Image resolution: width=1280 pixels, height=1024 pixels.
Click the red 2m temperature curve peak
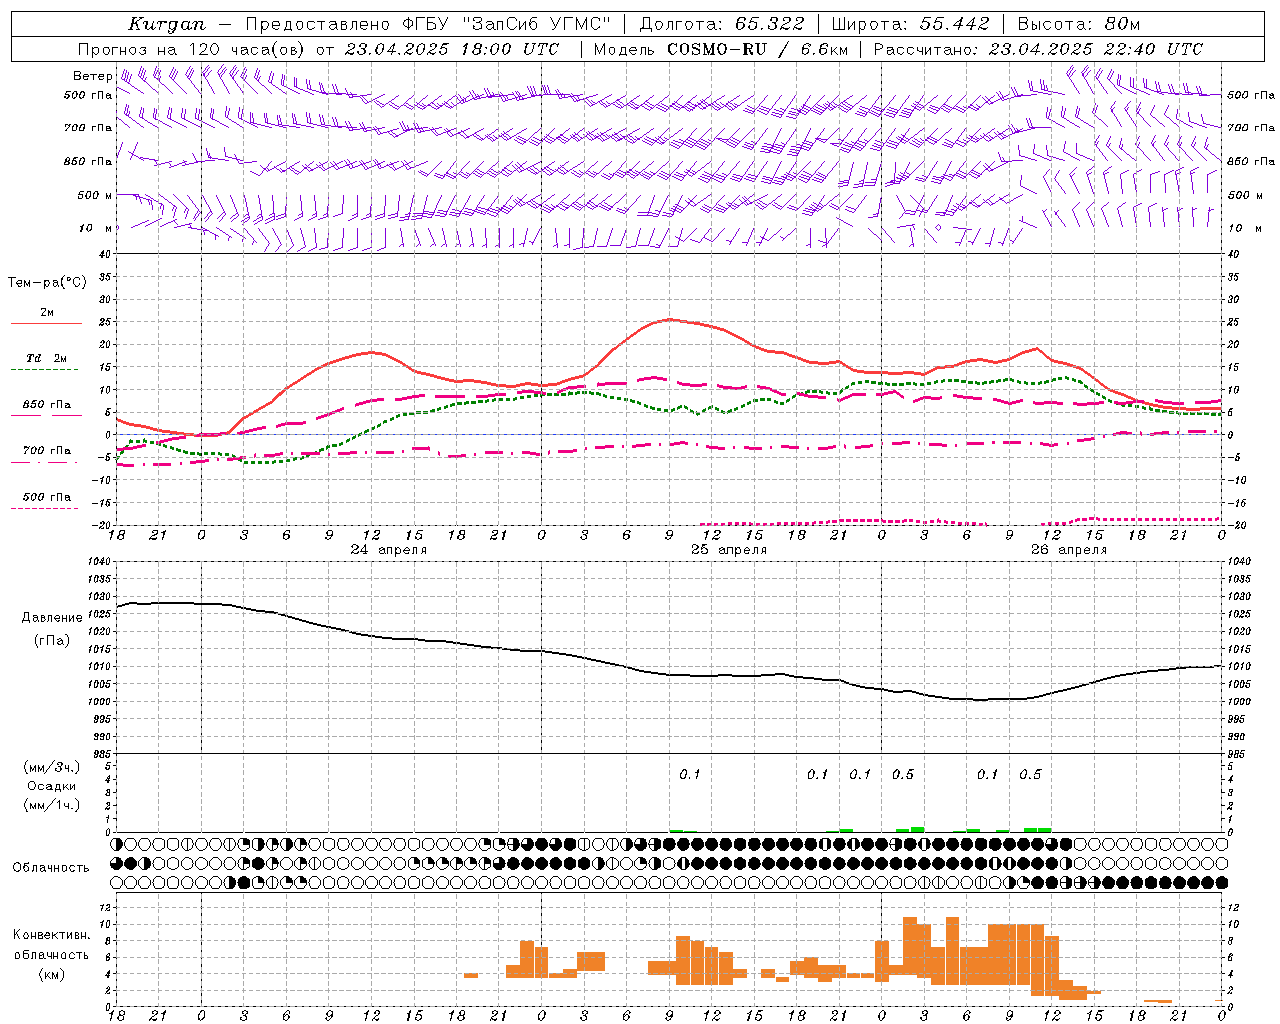click(668, 319)
